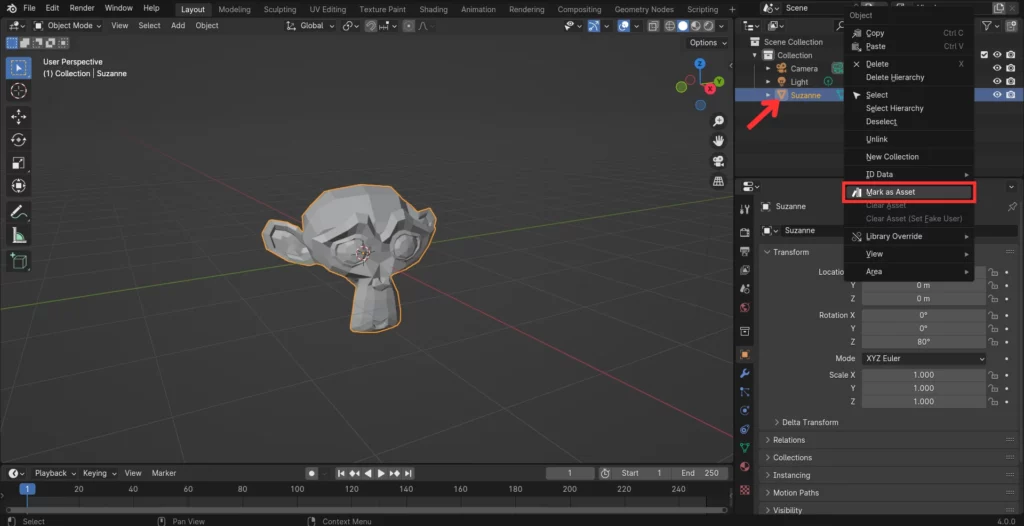Open the Particles properties tab
Viewport: 1024px width, 526px height.
coord(744,392)
